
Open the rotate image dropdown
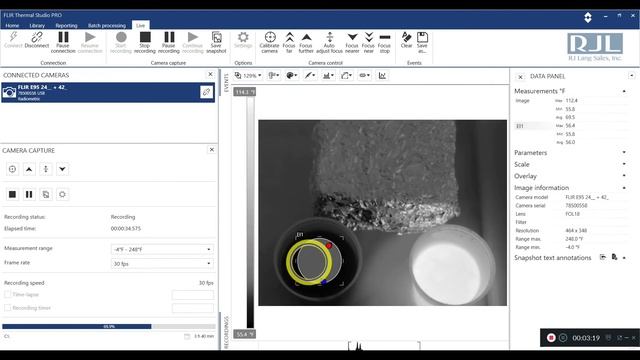[346, 76]
